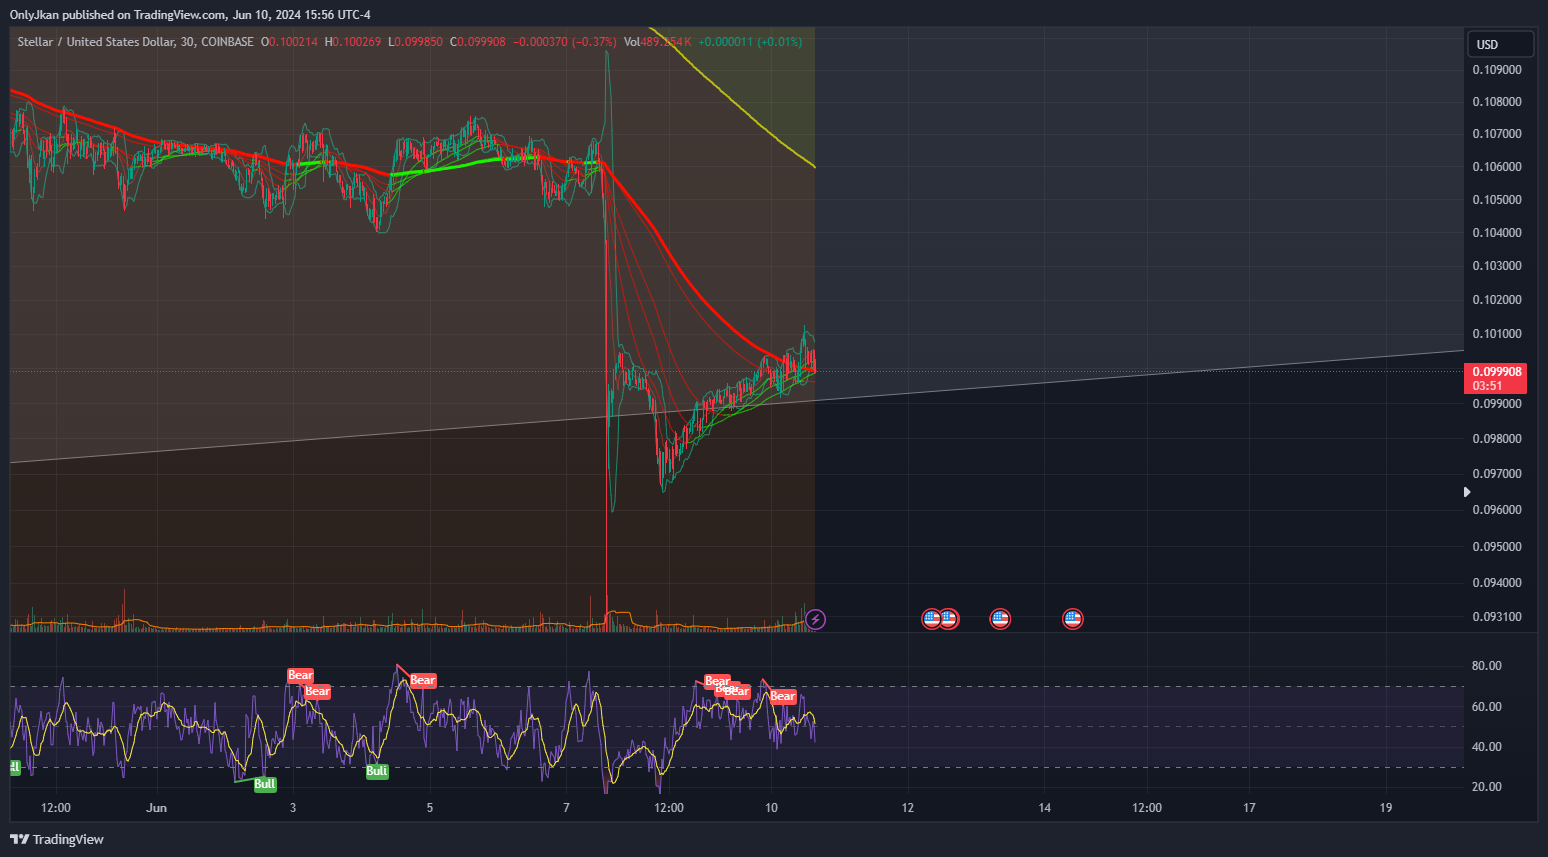The width and height of the screenshot is (1548, 857).
Task: Select the close value C0.099908 in legend
Action: click(x=478, y=42)
